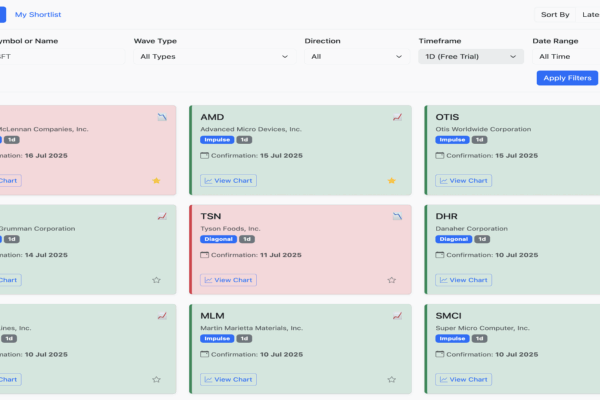600x400 pixels.
Task: Star the Grumman Corporation card
Action: [x=156, y=280]
